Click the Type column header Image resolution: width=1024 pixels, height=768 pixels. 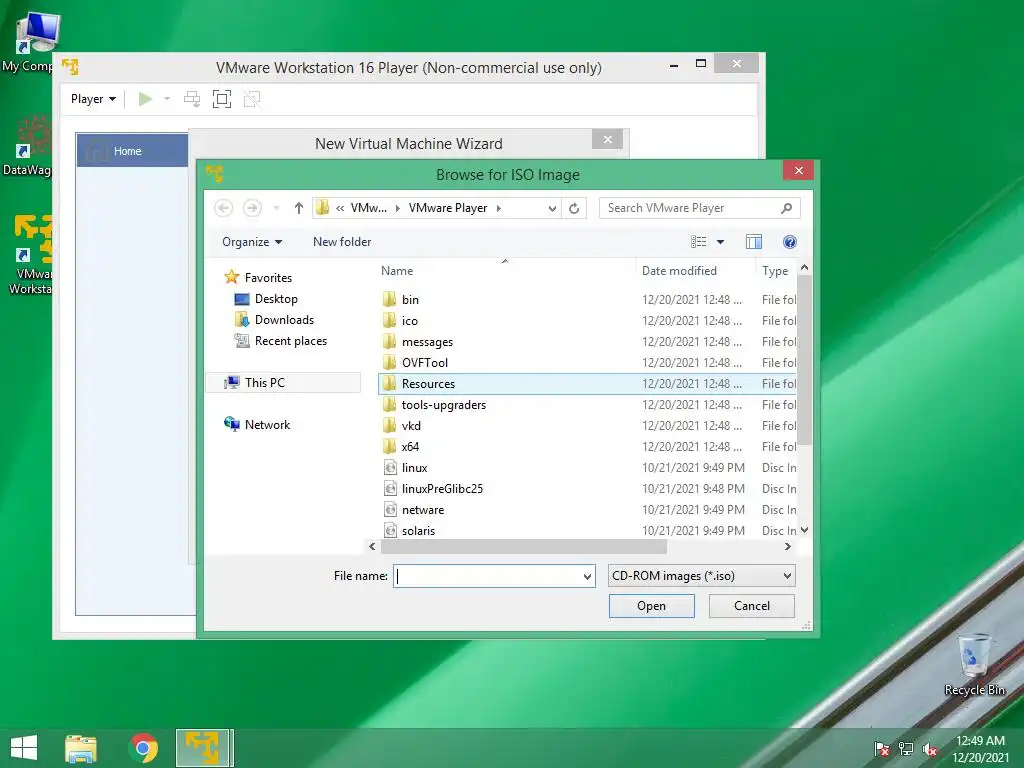(775, 271)
